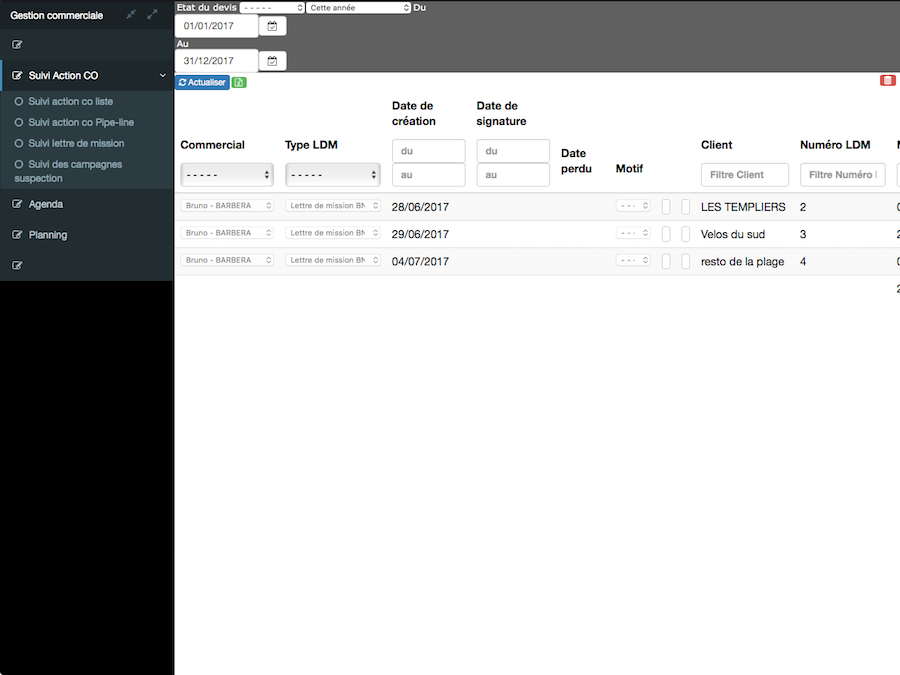
Task: Export the table with the green Excel icon
Action: coord(239,83)
